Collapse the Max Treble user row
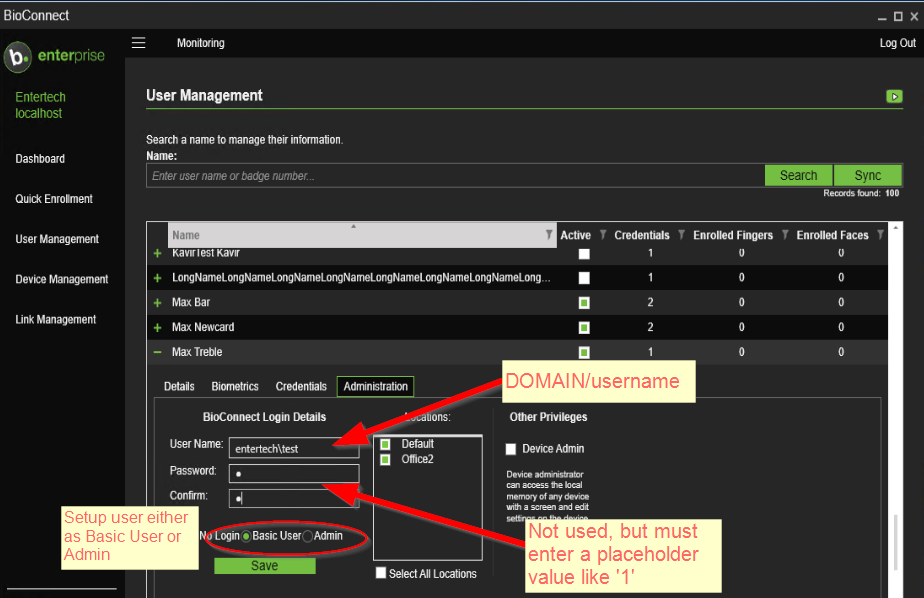The image size is (924, 598). 157,352
